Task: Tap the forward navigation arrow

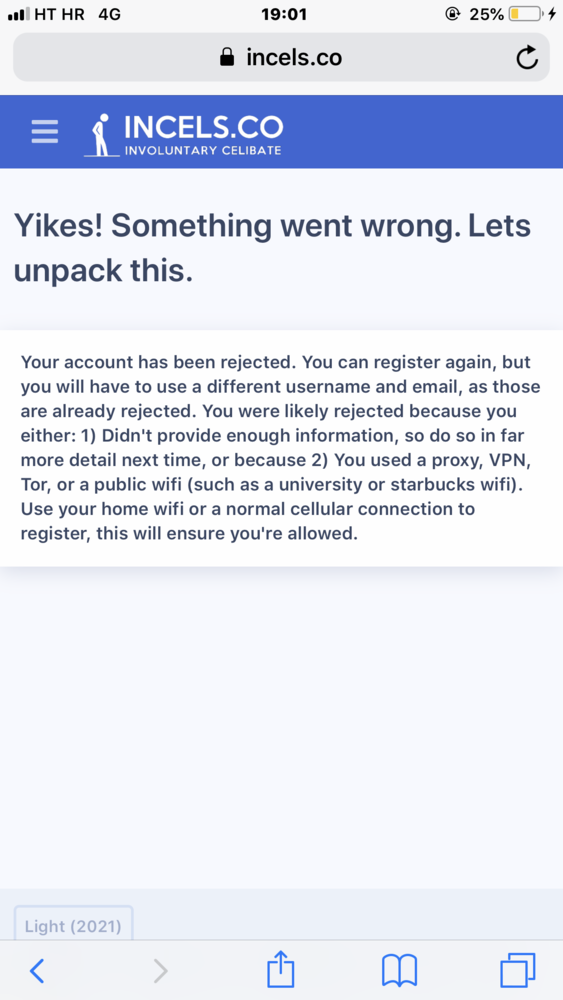Action: click(x=161, y=971)
